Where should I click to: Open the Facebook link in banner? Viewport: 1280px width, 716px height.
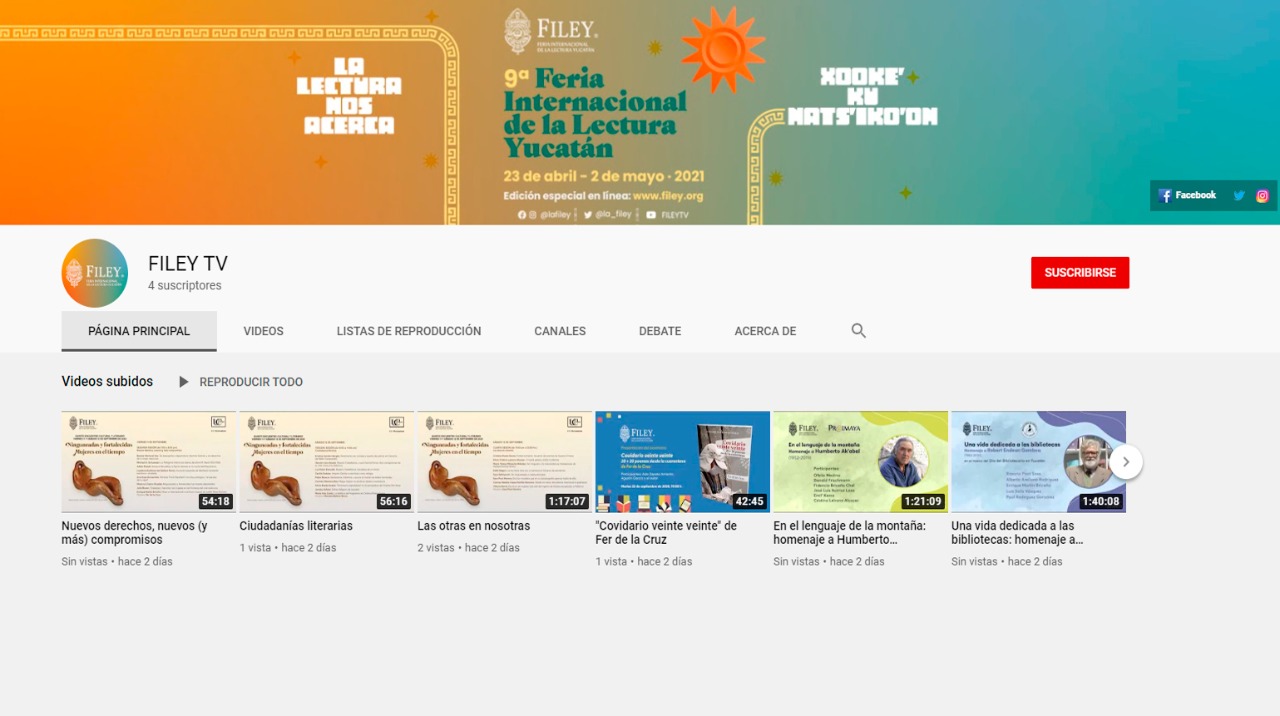coord(1187,196)
